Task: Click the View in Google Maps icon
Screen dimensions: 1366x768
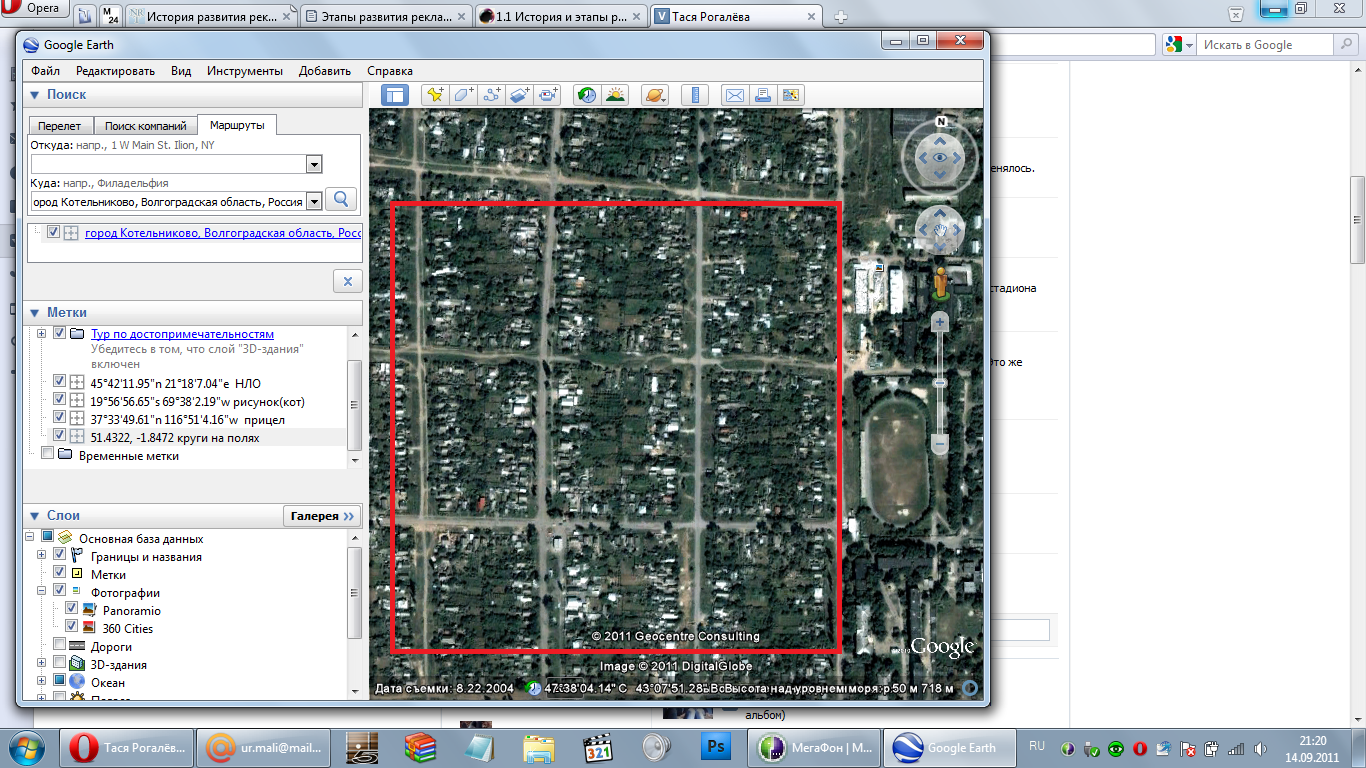Action: [790, 95]
